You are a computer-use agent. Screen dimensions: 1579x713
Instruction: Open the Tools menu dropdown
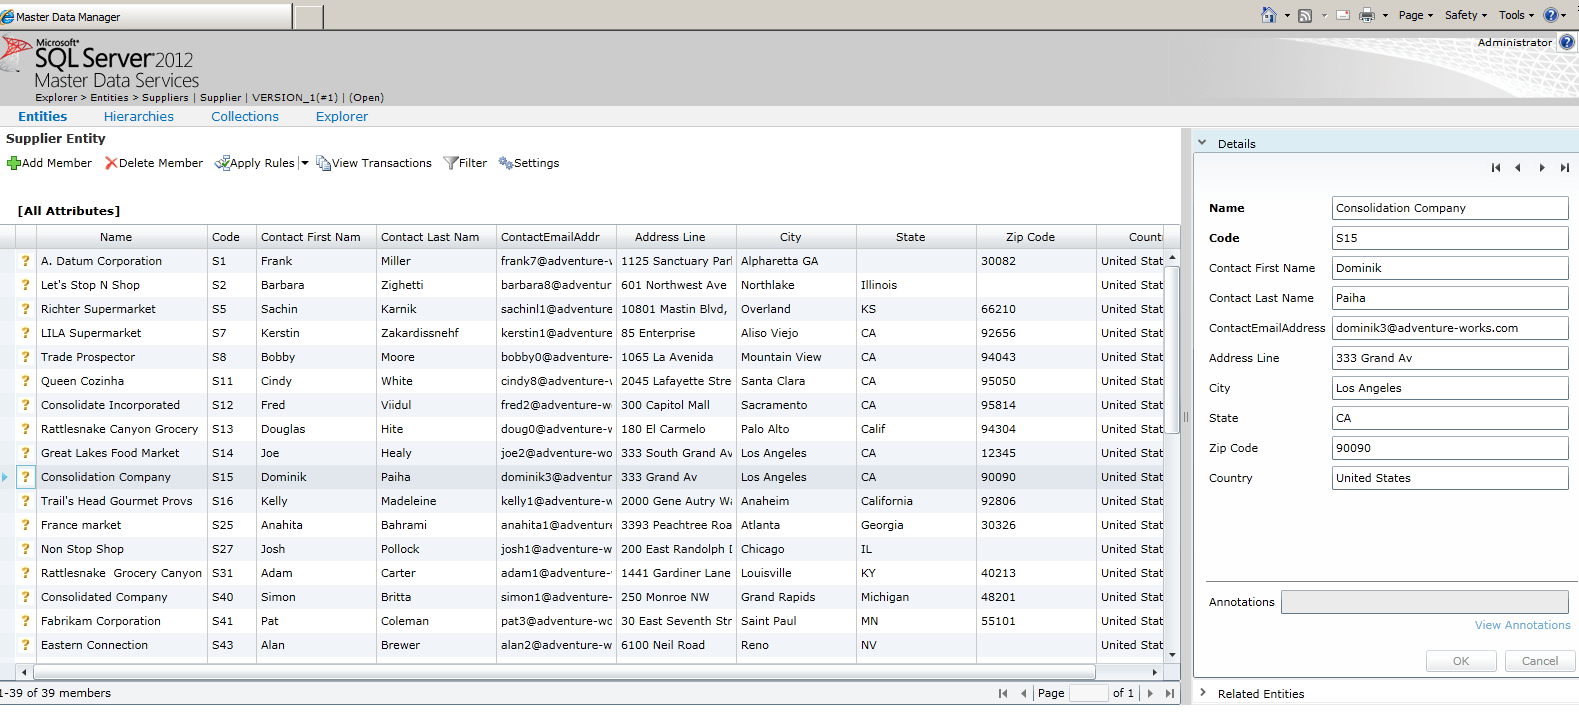pos(1518,15)
